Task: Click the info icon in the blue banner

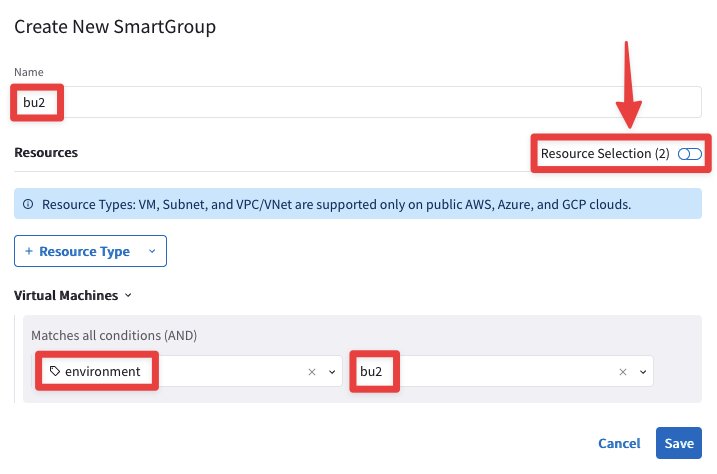Action: pos(28,204)
